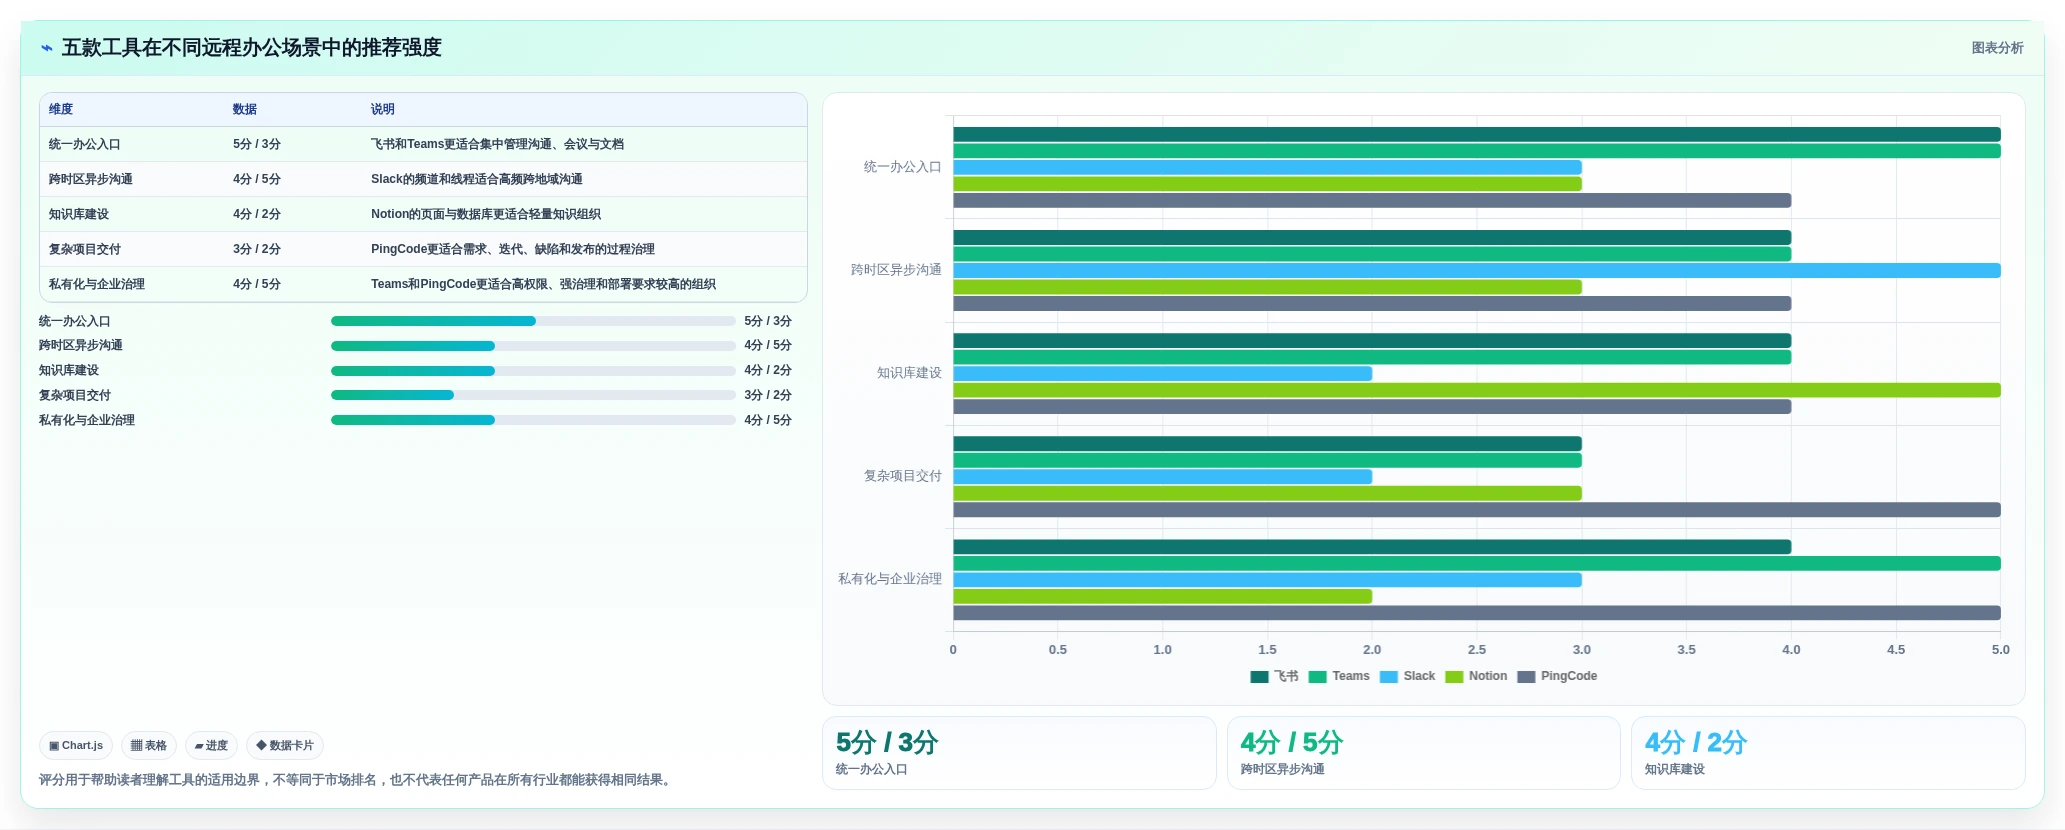Viewport: 2065px width, 830px height.
Task: Open the 4分 / 2分 知识库建设 data card
Action: pyautogui.click(x=1828, y=753)
